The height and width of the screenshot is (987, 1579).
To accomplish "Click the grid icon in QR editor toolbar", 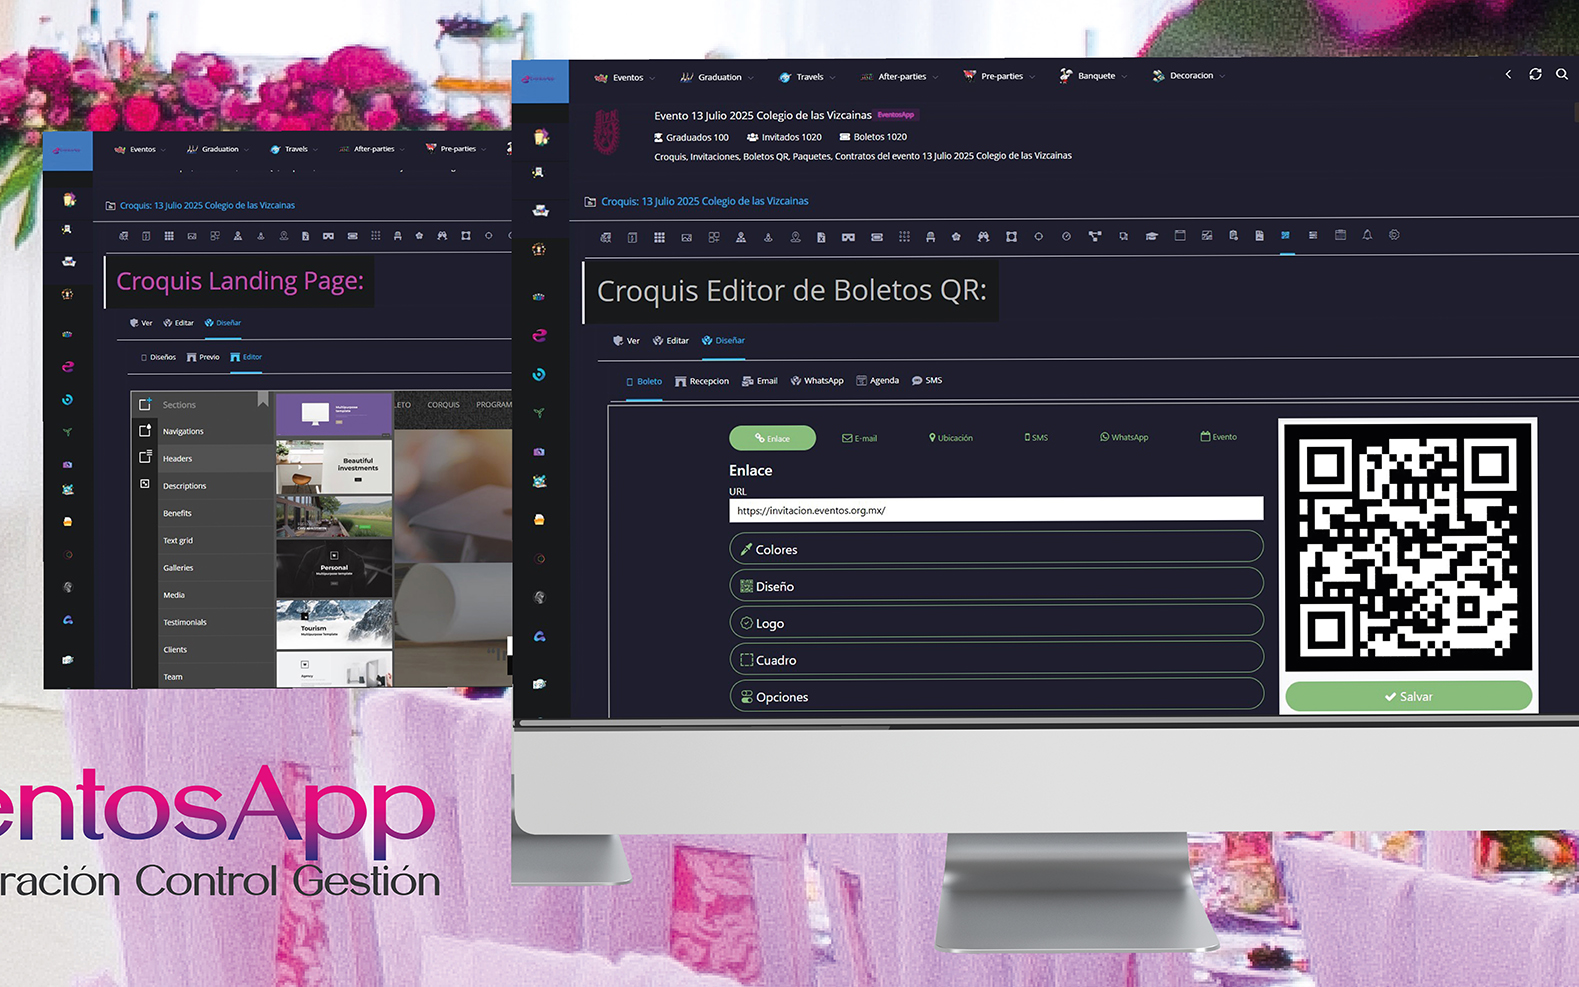I will (x=659, y=237).
